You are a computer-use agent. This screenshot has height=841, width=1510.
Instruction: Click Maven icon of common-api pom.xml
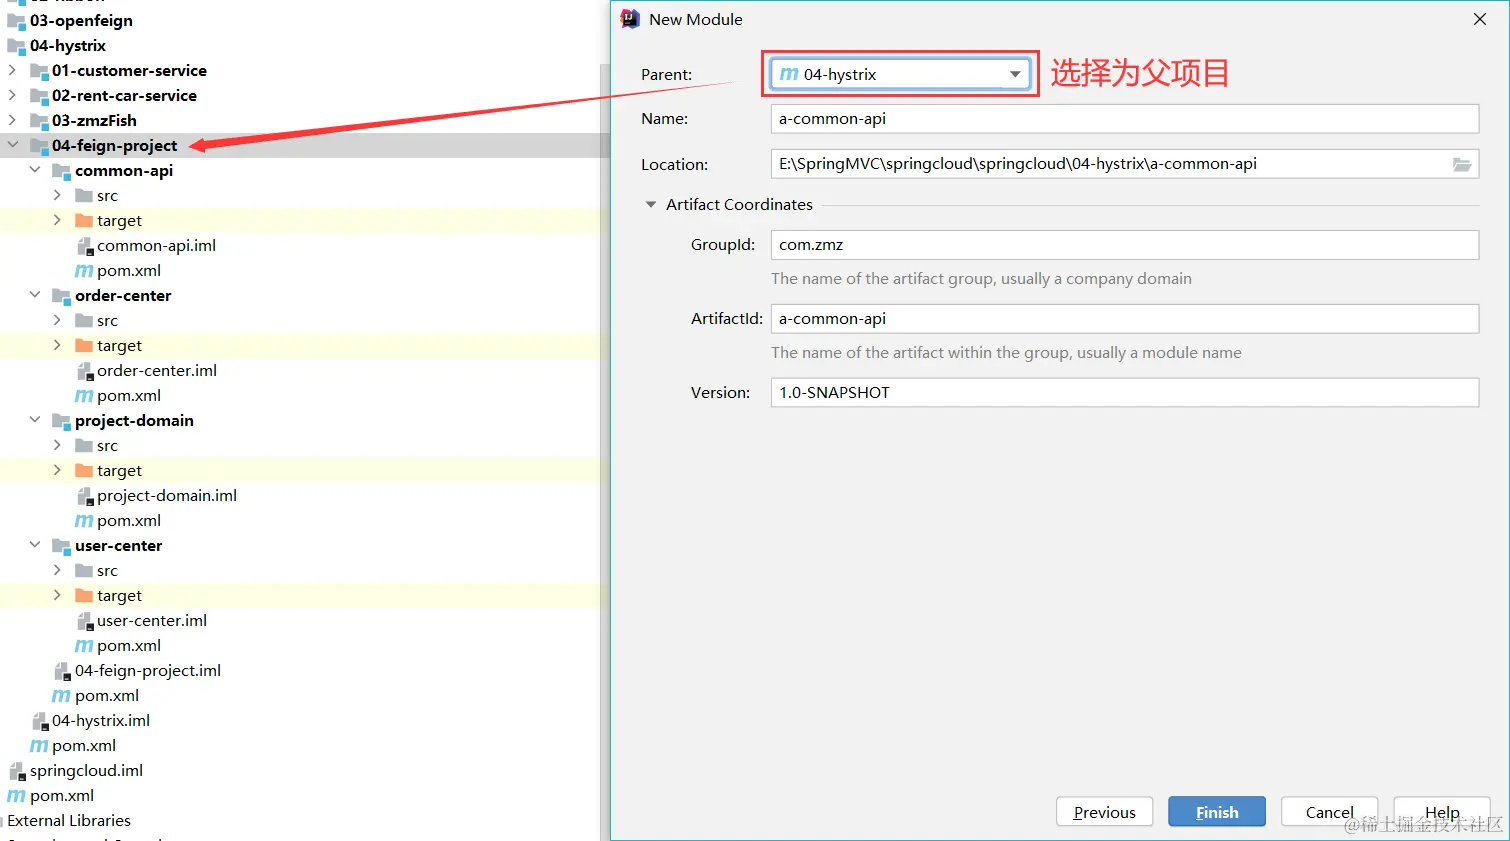84,271
